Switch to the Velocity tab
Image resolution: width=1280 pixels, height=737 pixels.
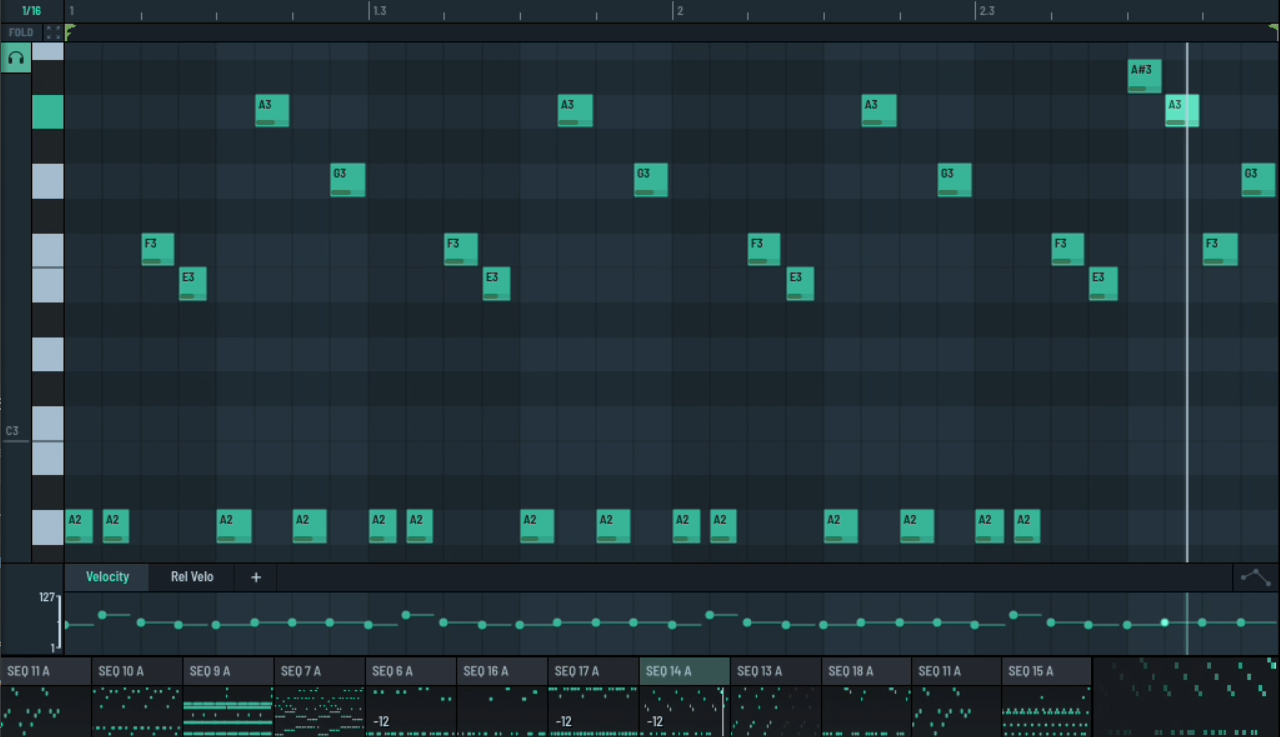(x=107, y=577)
